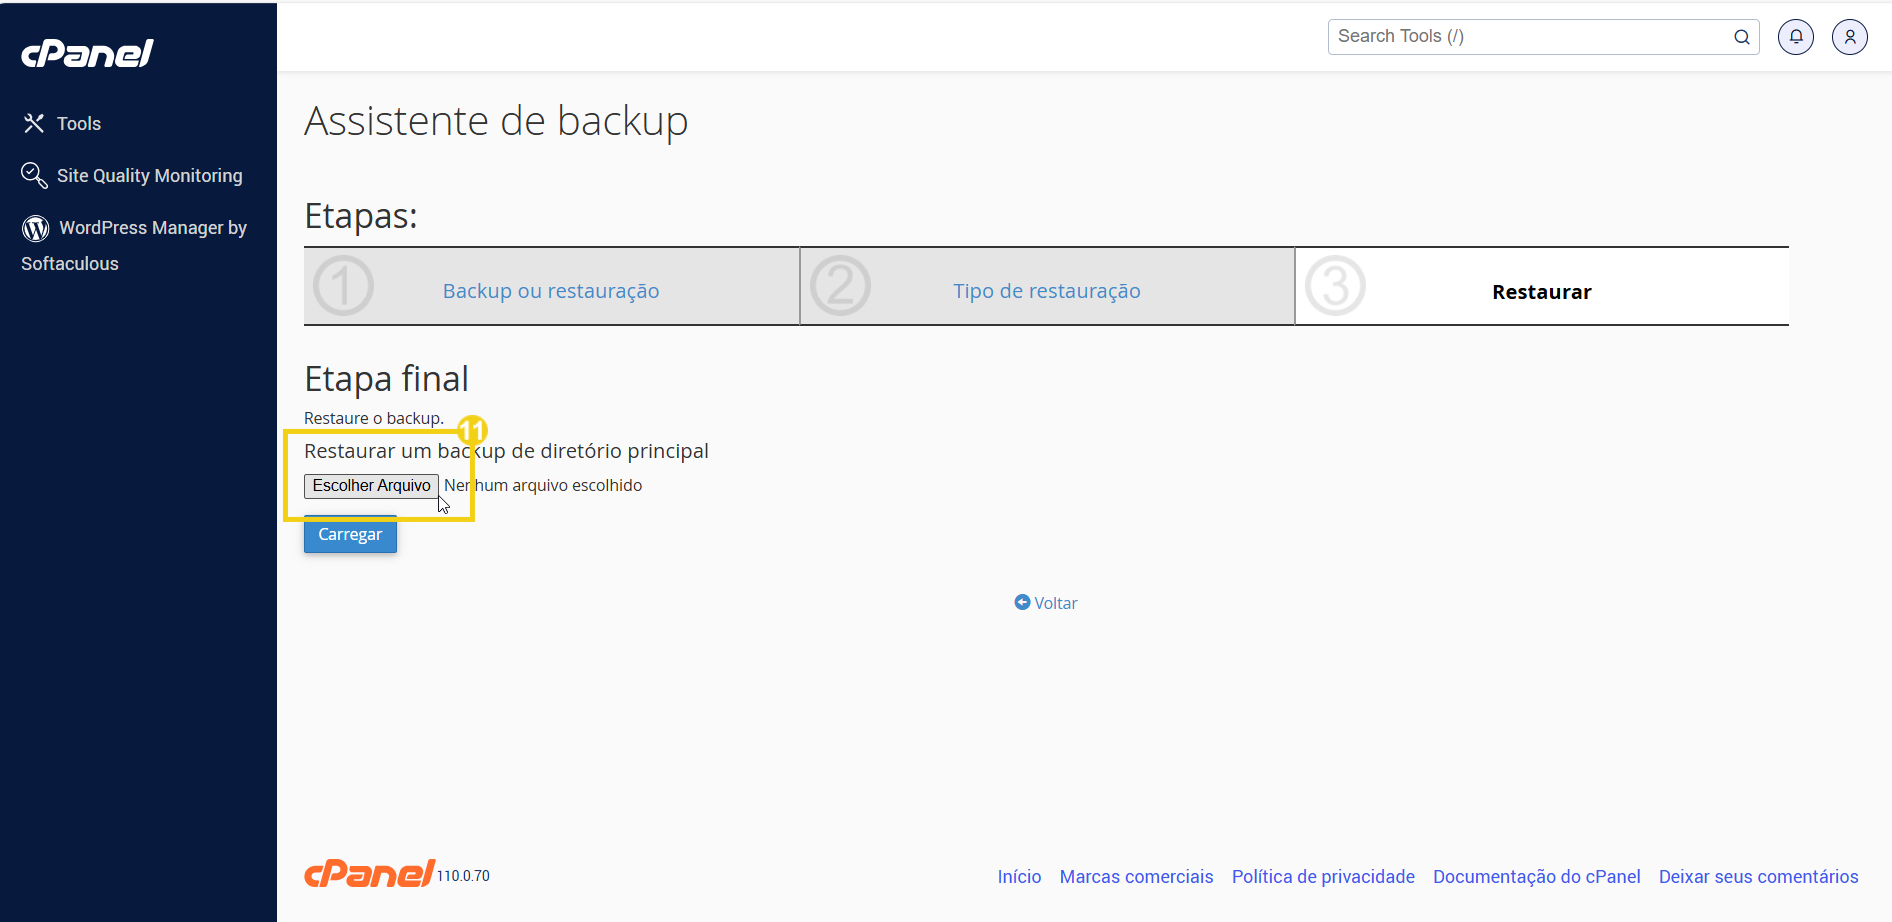1892x922 pixels.
Task: Click the search magnifier icon in Search Tools
Action: [x=1741, y=37]
